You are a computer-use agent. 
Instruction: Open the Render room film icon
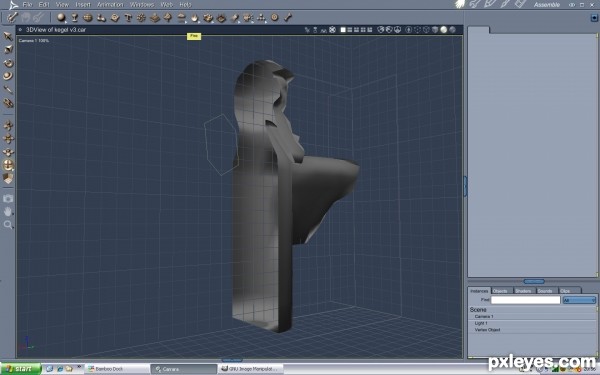pyautogui.click(x=520, y=4)
